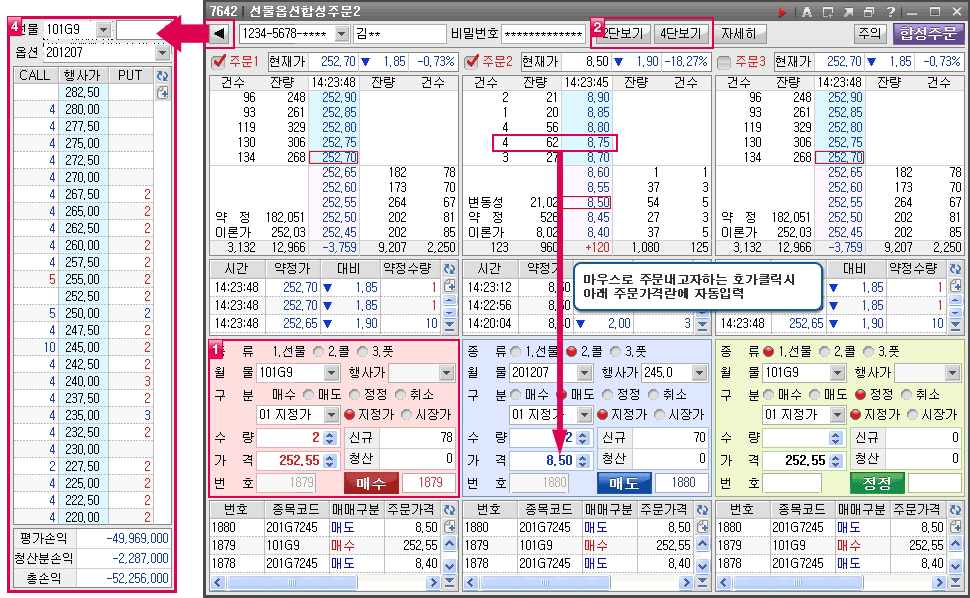The height and width of the screenshot is (598, 970).
Task: Click red 매수 buy button
Action: click(371, 483)
